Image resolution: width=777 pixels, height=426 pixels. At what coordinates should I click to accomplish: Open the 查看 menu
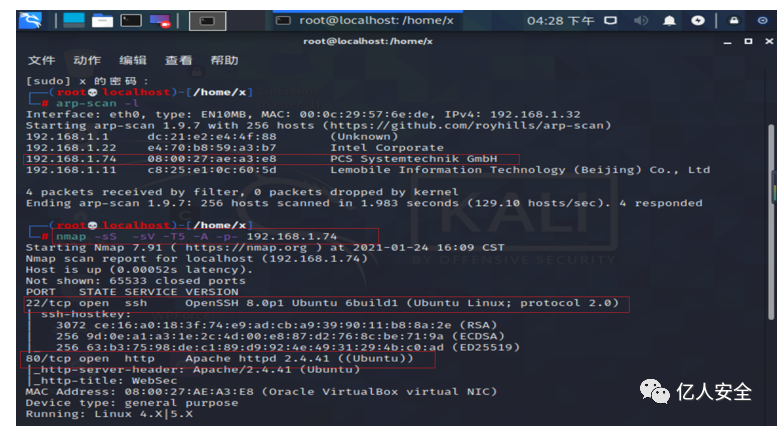click(x=178, y=60)
